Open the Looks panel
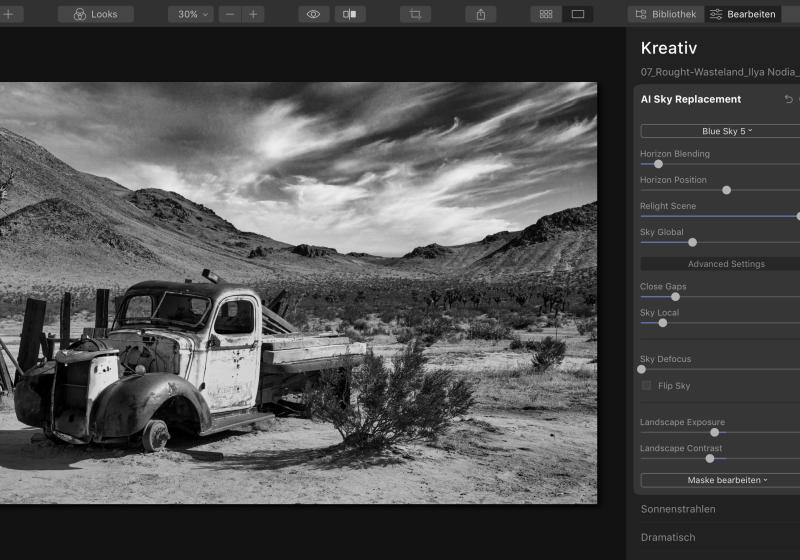The height and width of the screenshot is (560, 800). point(96,14)
